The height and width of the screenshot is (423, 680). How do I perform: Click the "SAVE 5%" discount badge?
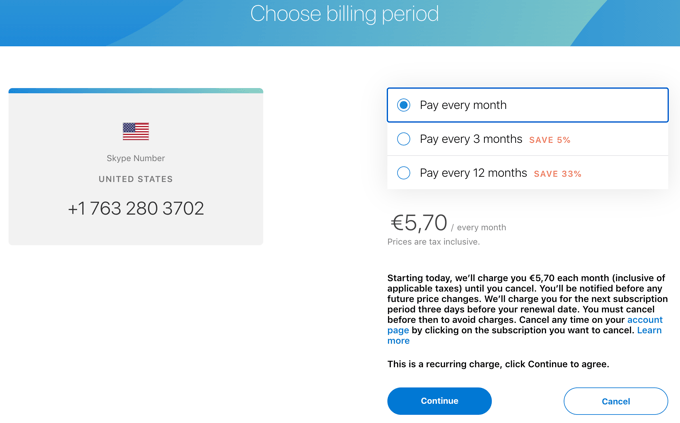[551, 140]
